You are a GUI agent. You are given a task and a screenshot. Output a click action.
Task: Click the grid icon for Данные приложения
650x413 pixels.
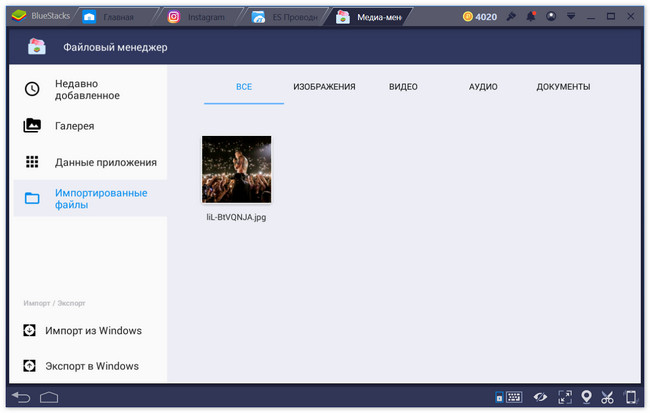(32, 162)
